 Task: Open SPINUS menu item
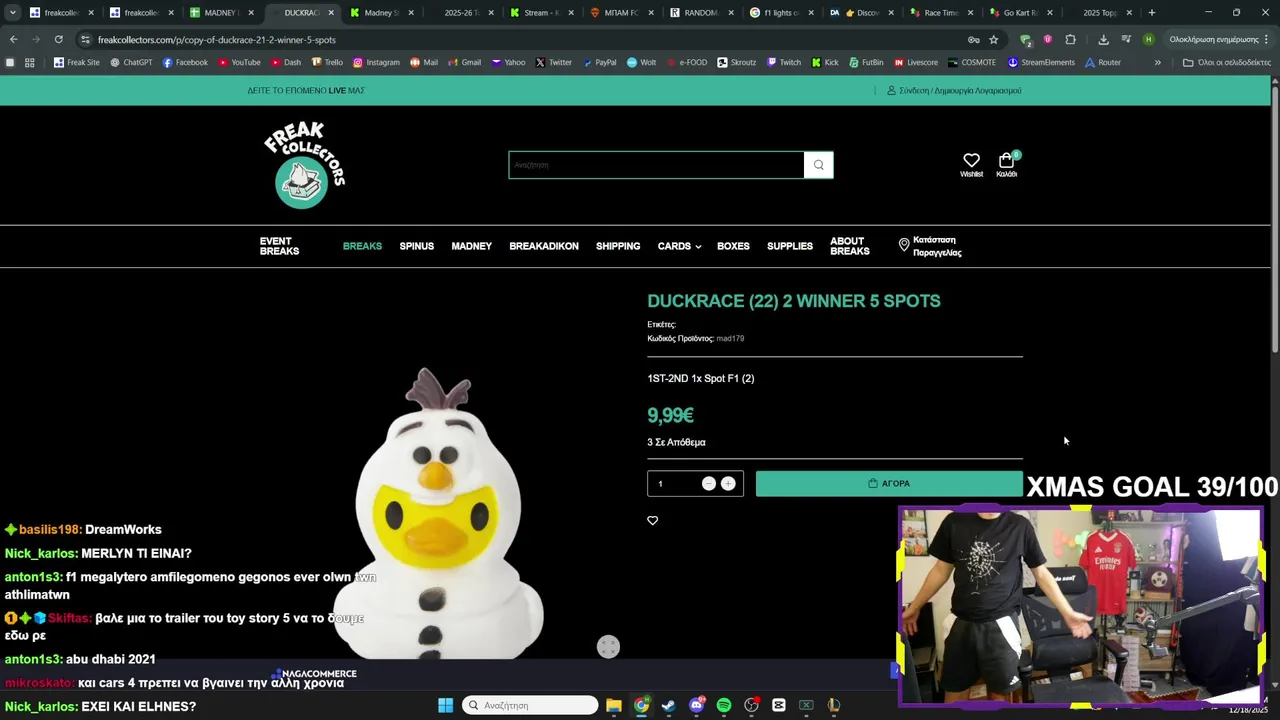[x=416, y=246]
